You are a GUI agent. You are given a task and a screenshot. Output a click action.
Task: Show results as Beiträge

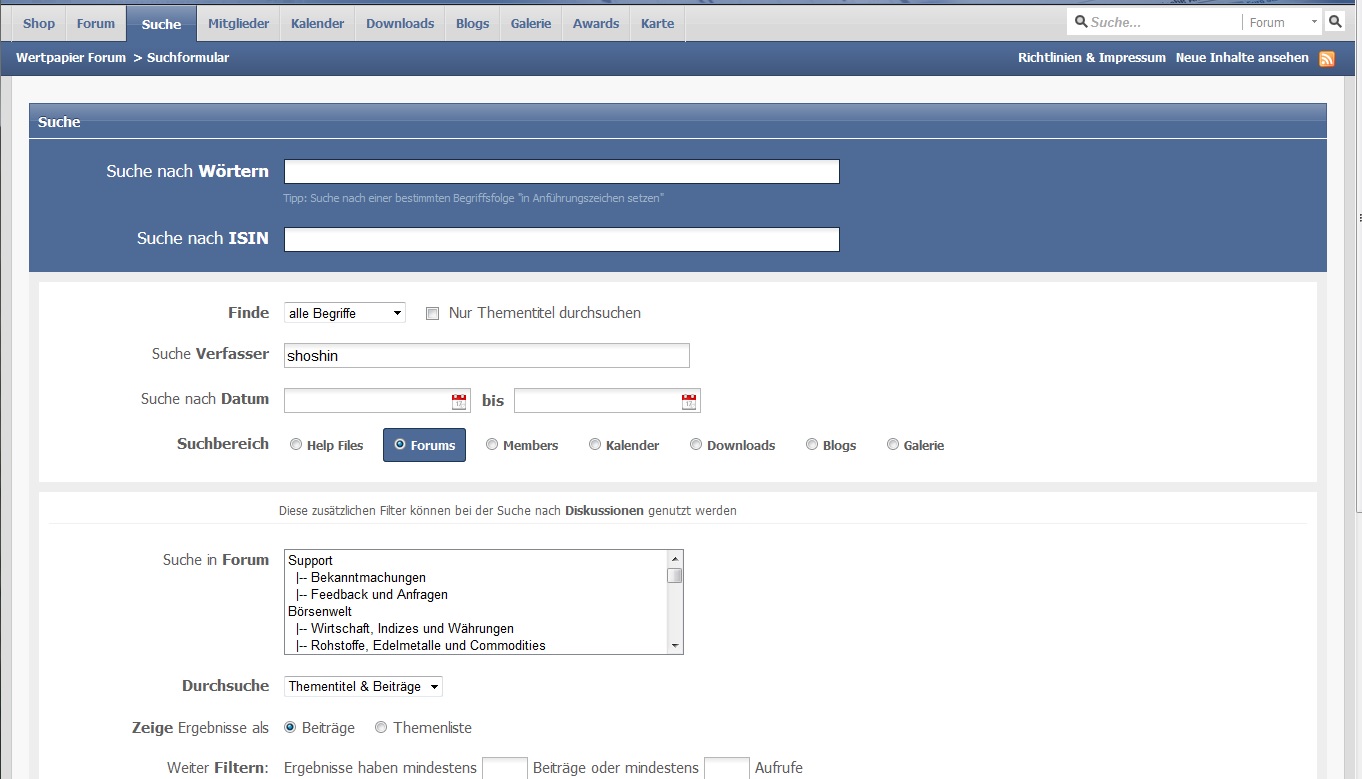pyautogui.click(x=290, y=728)
